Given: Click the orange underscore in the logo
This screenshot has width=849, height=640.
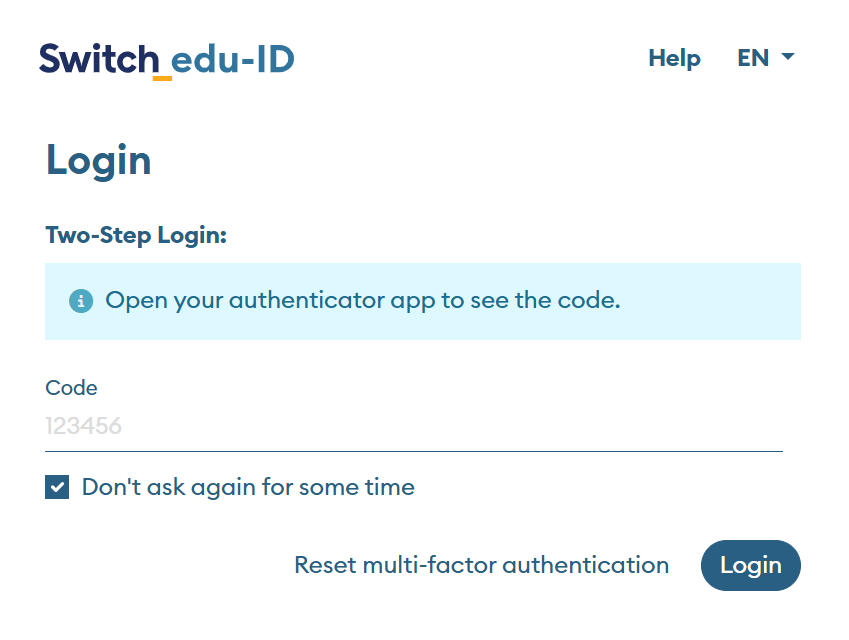Looking at the screenshot, I should click(x=162, y=78).
